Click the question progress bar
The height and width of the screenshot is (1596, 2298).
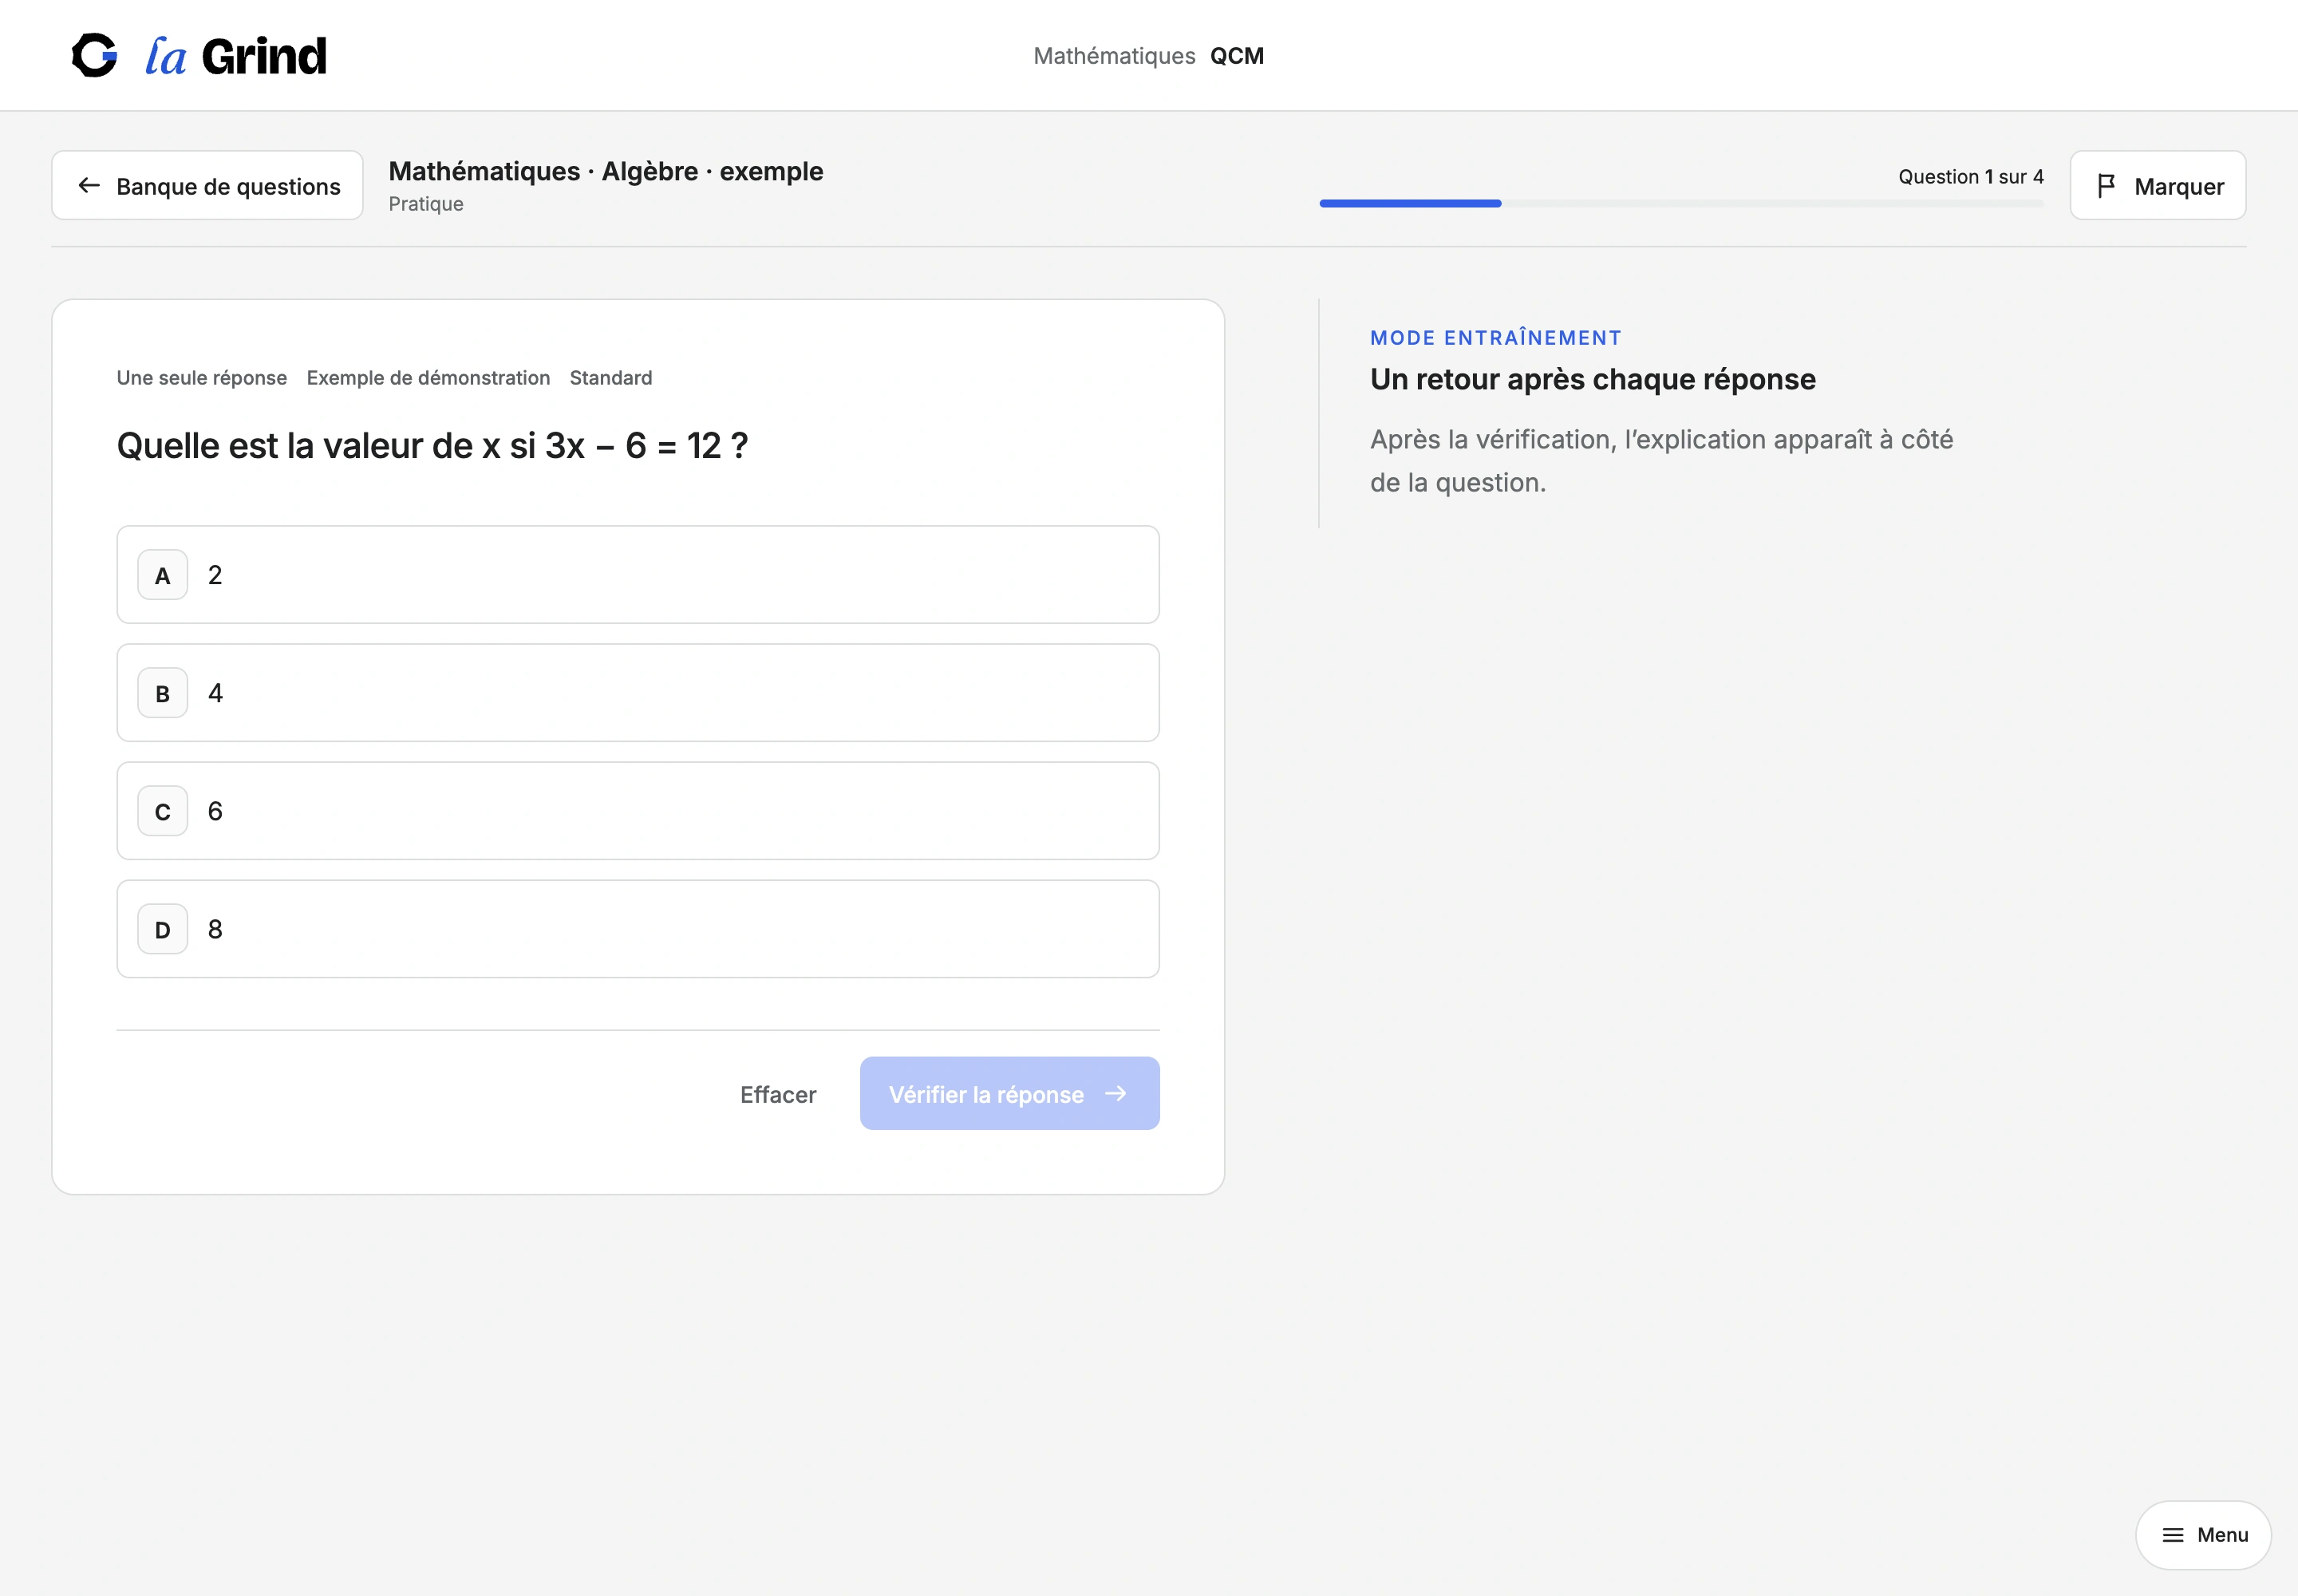(x=1681, y=204)
